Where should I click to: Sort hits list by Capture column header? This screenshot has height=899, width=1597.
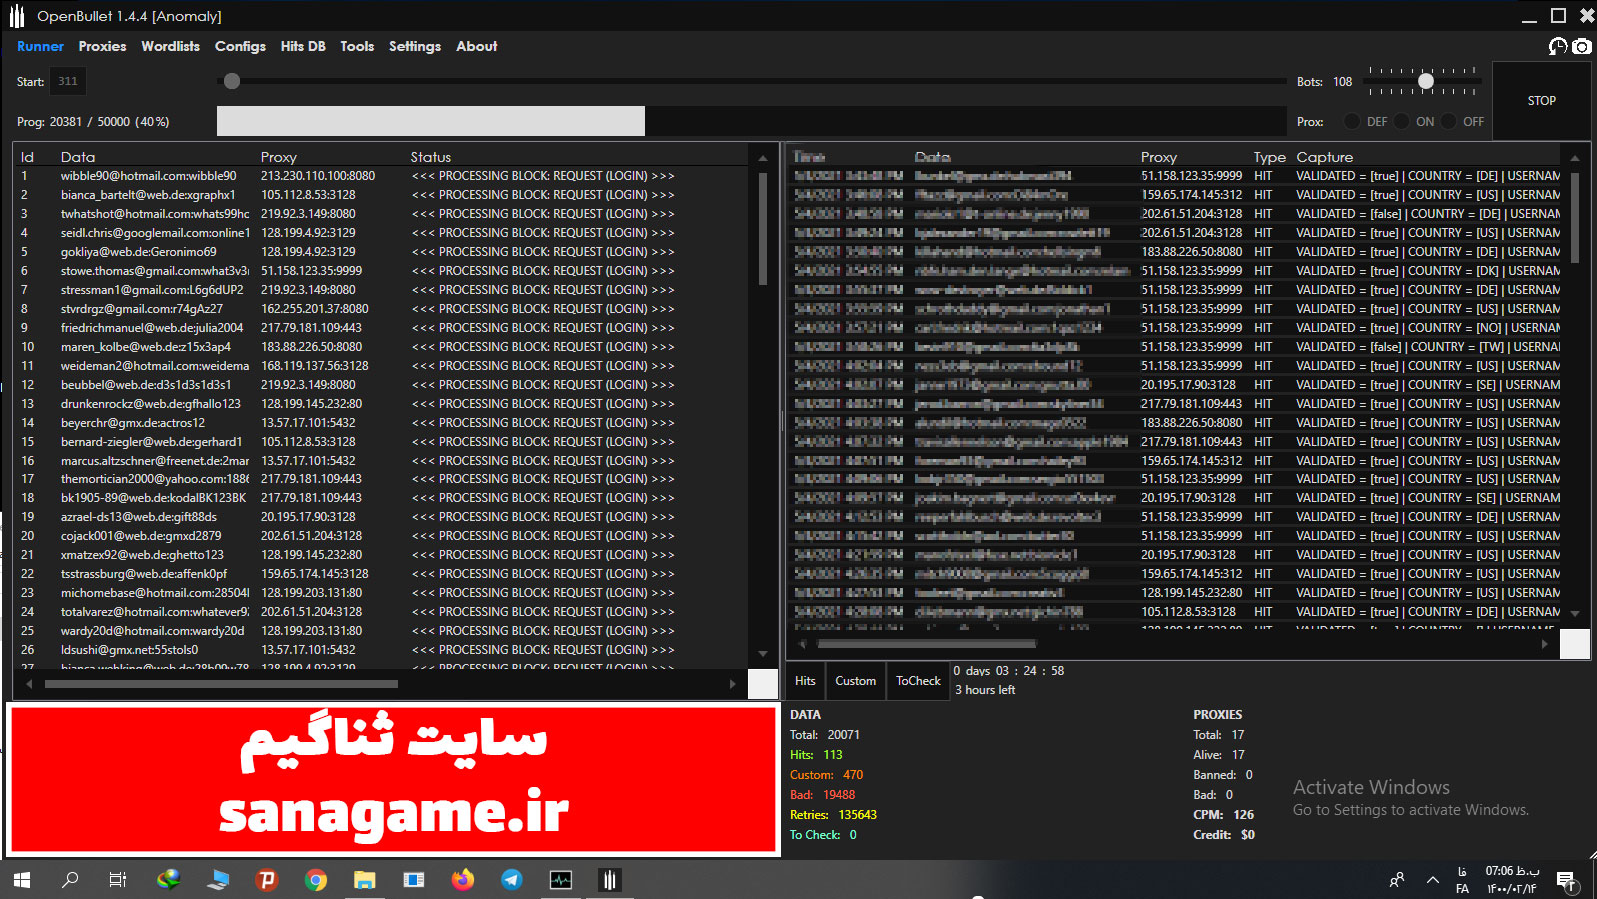pos(1325,157)
